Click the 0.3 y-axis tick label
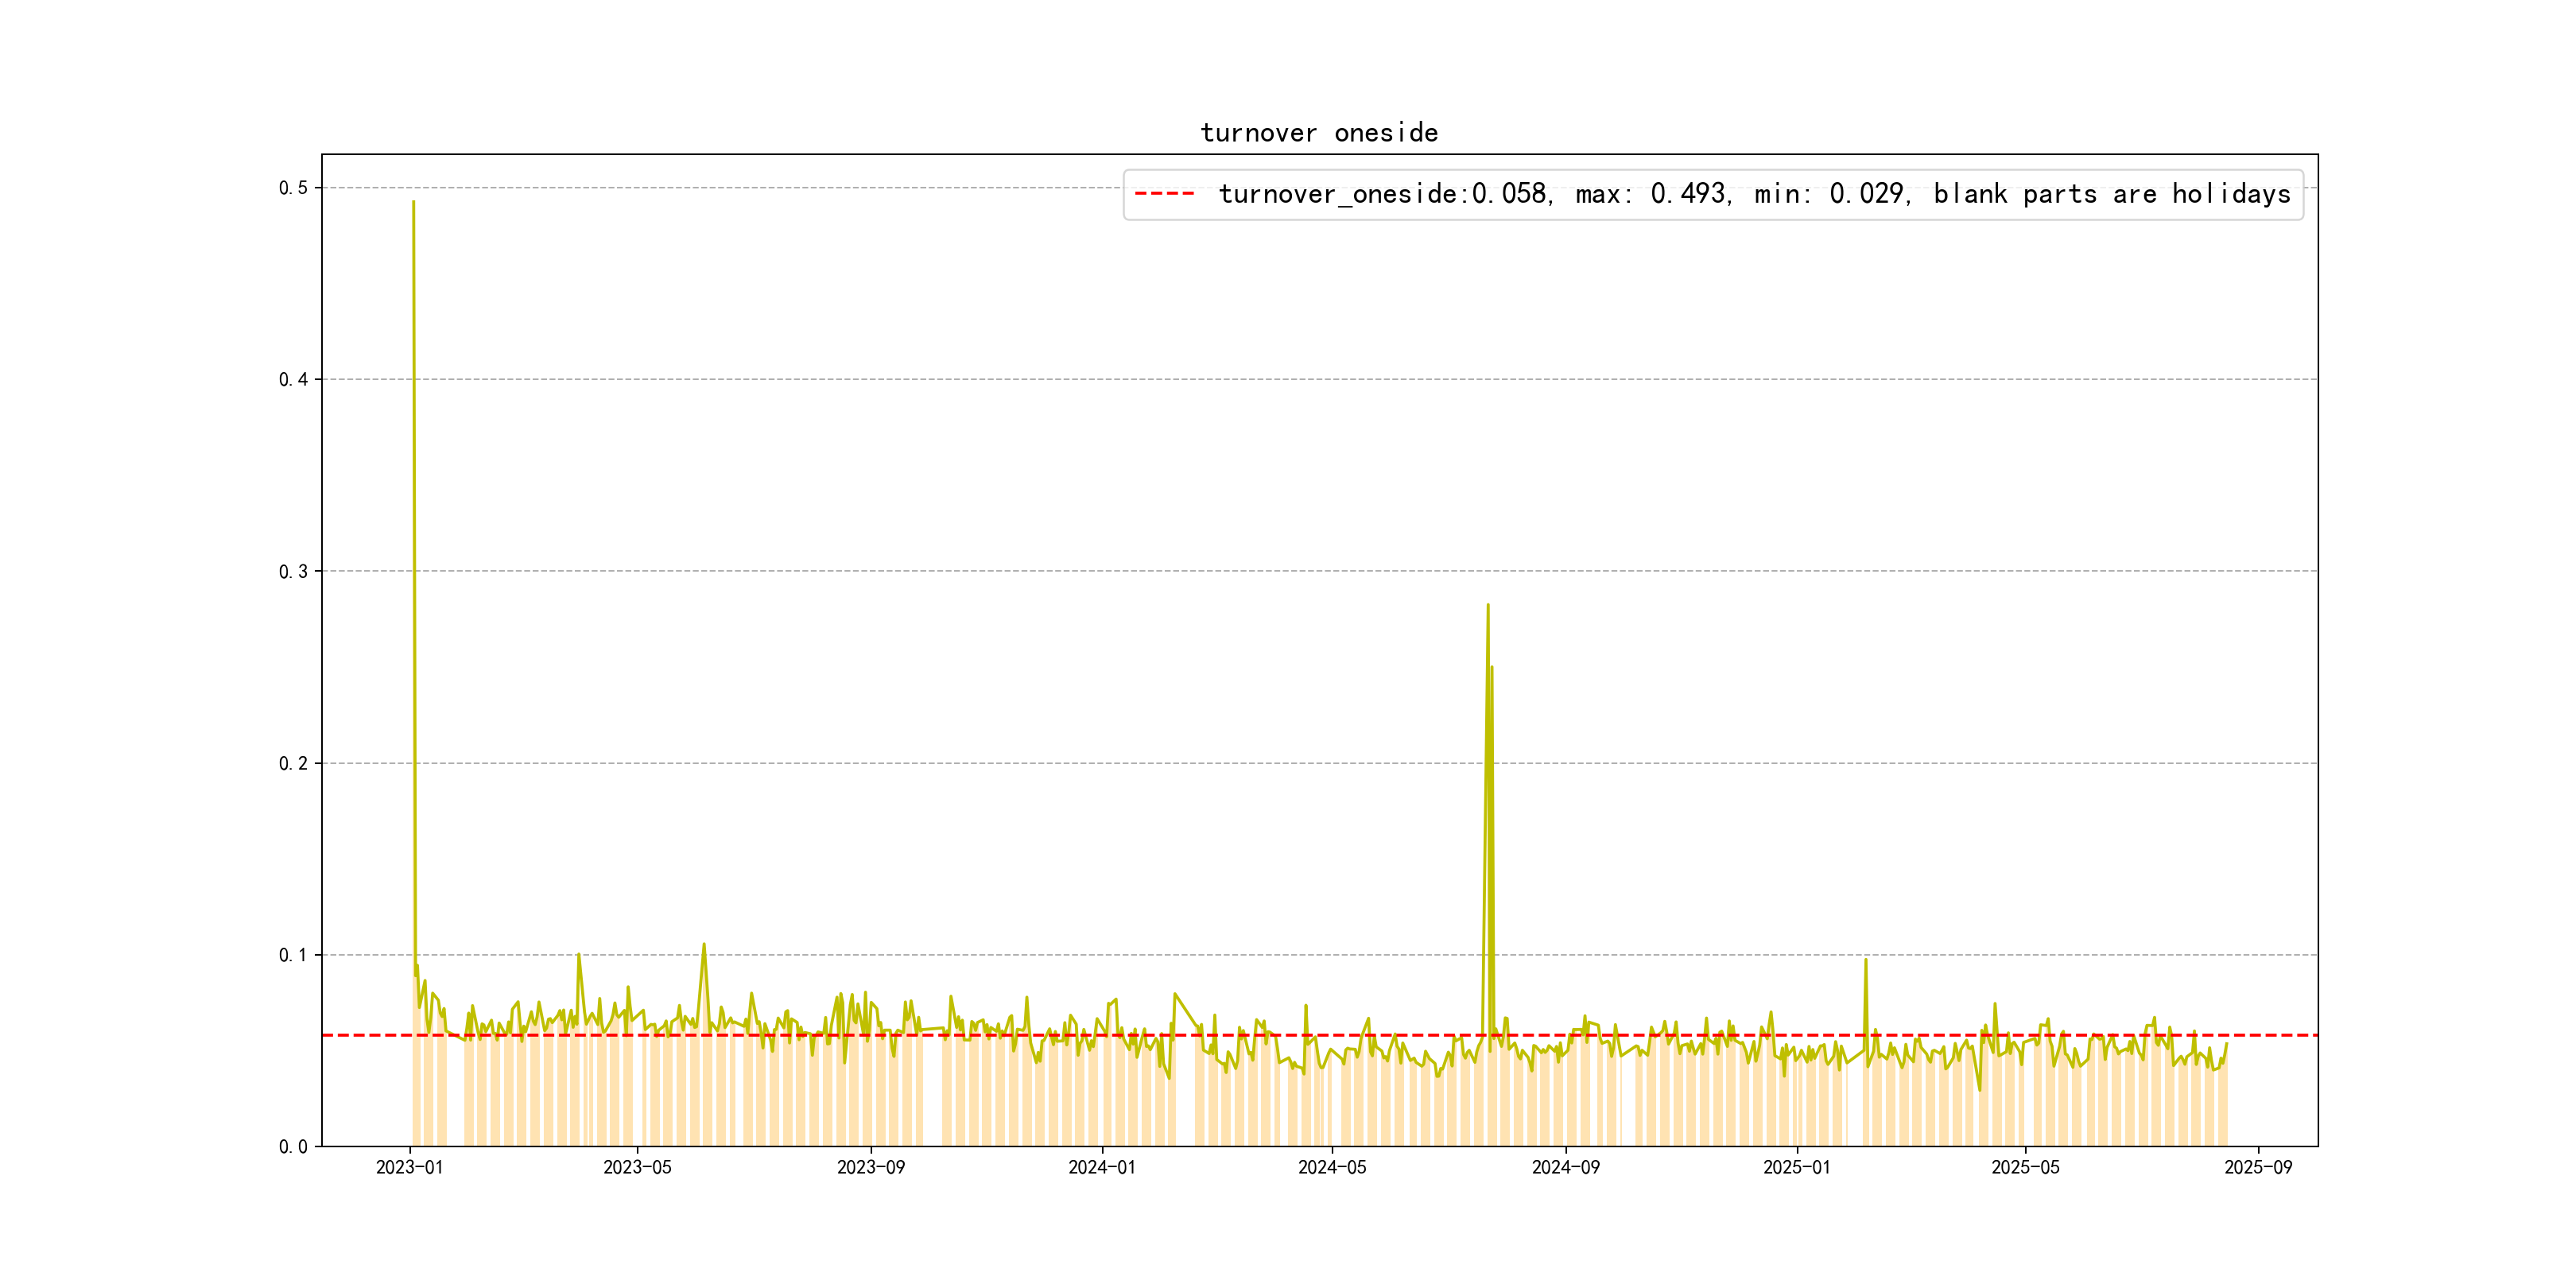 point(293,572)
